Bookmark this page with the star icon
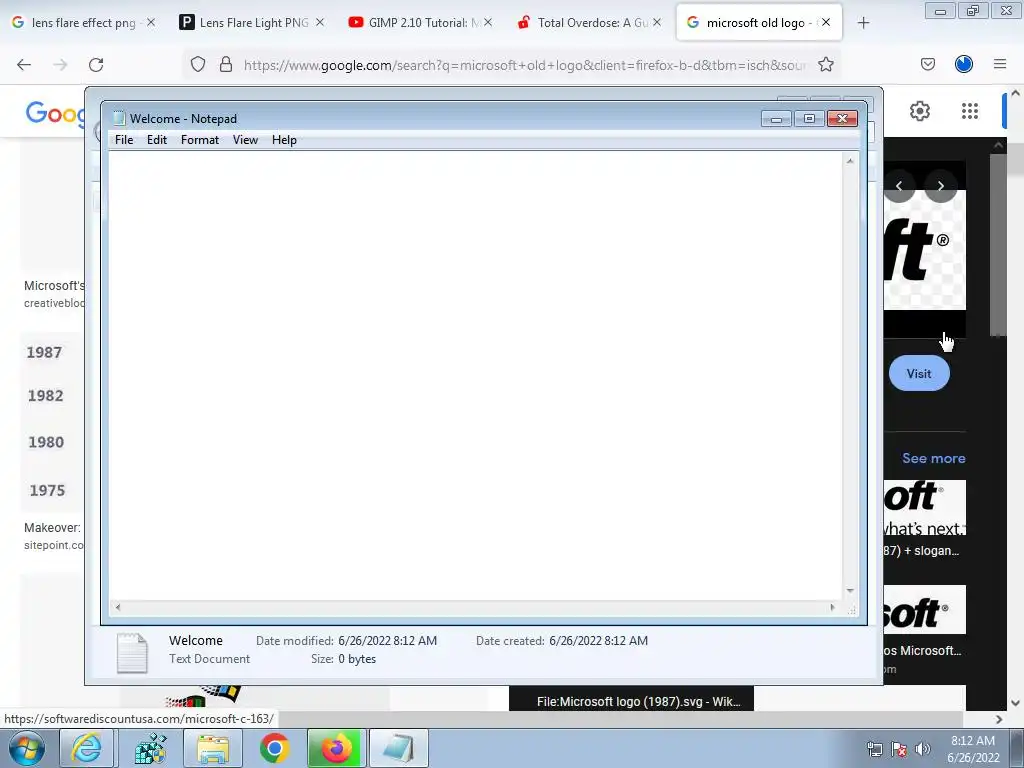The width and height of the screenshot is (1024, 768). point(826,64)
